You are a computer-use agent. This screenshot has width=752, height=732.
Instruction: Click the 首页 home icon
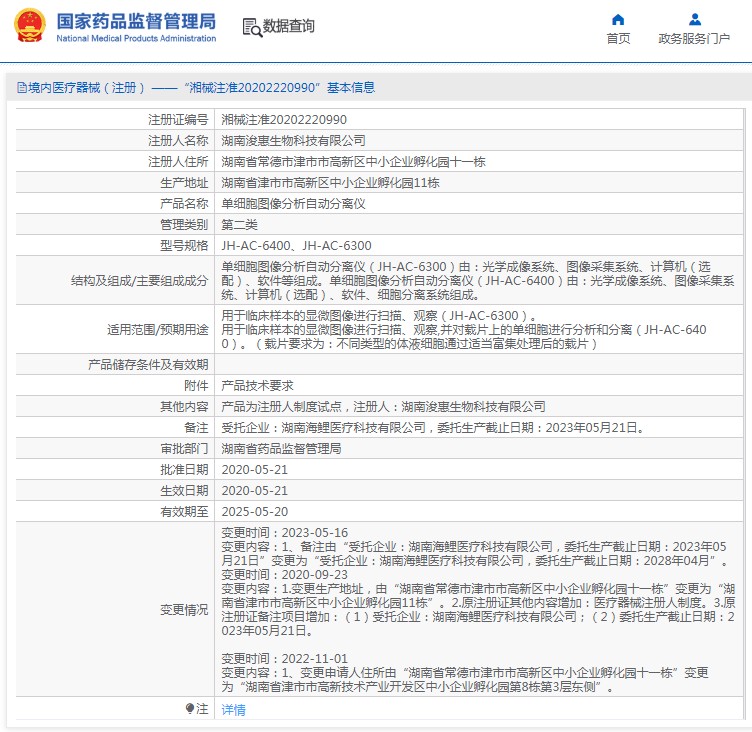[618, 19]
